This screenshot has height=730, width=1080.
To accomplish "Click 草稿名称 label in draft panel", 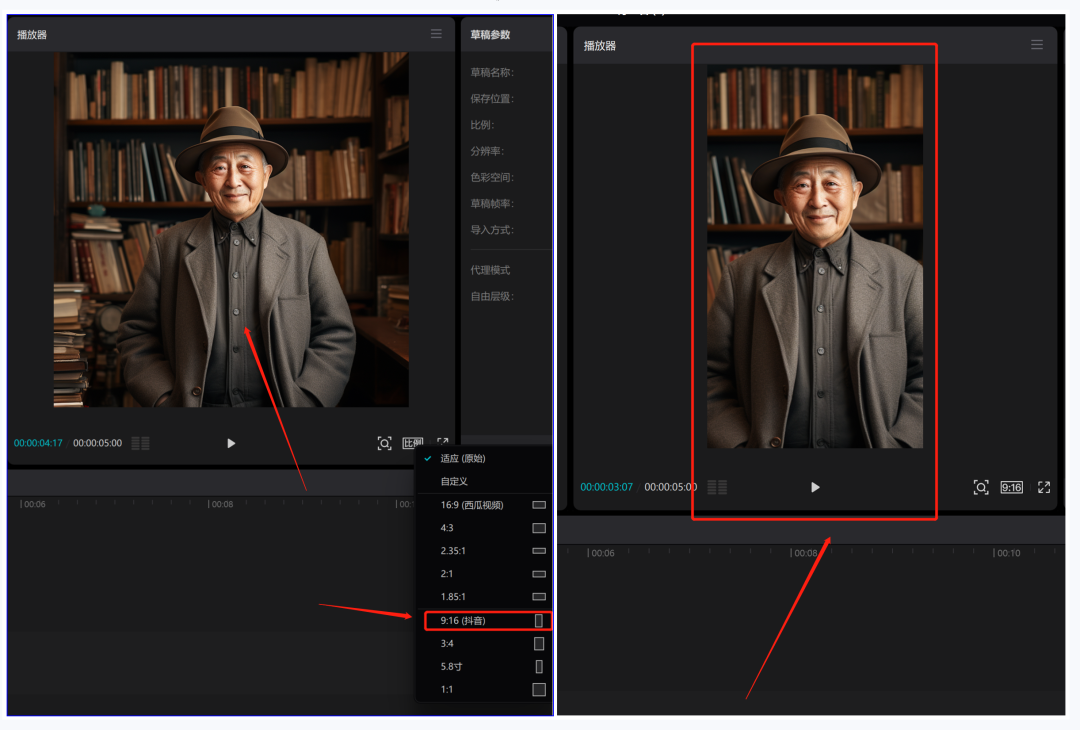I will pos(492,72).
